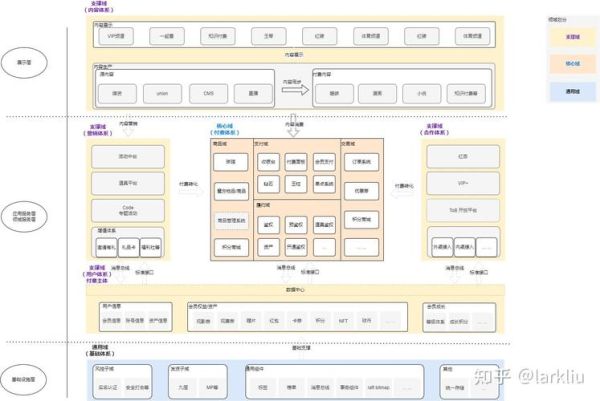Click the content sync arrow (内容同步)
Viewport: 600px width, 401px height.
coord(293,89)
